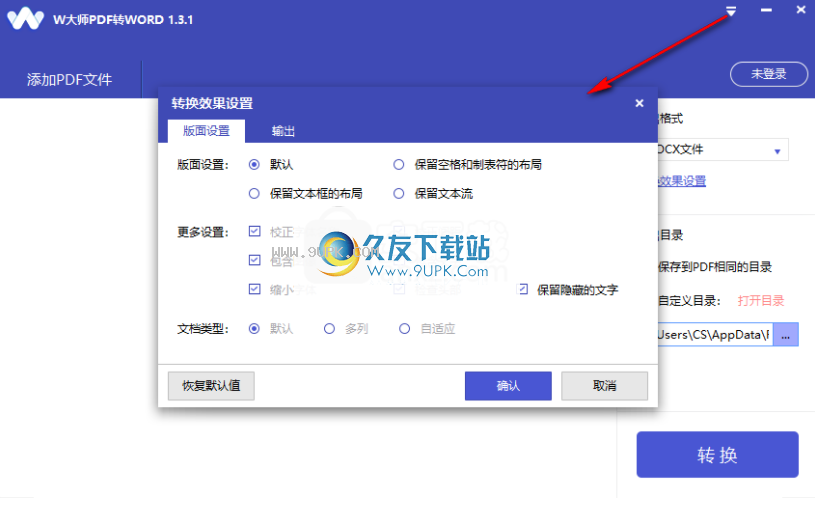Click the 未登录 login button
Screen dimensions: 815x509
click(x=769, y=74)
